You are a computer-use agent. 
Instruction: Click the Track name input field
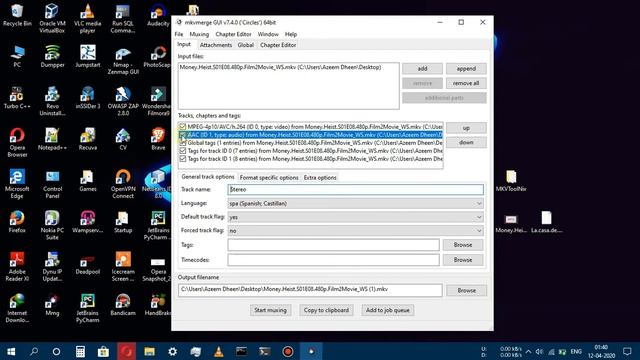[356, 189]
